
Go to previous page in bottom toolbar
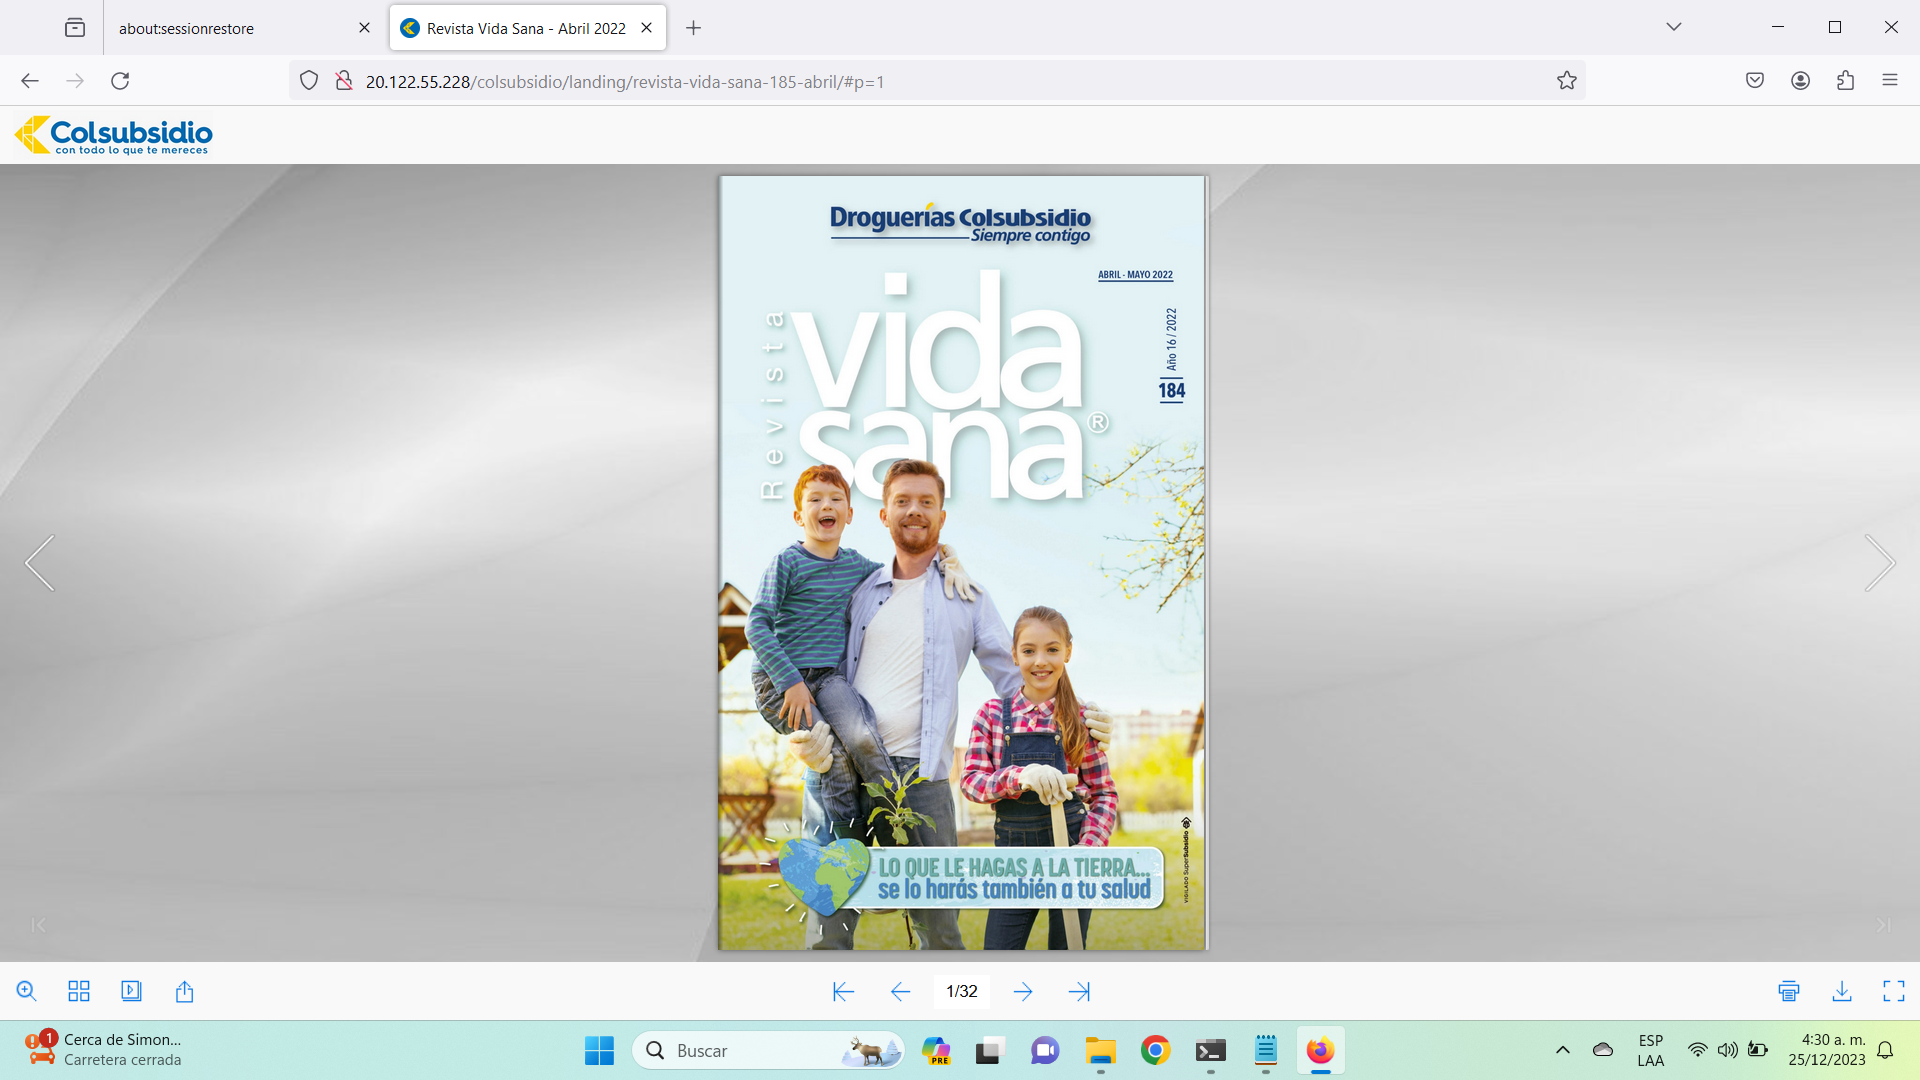pos(900,991)
